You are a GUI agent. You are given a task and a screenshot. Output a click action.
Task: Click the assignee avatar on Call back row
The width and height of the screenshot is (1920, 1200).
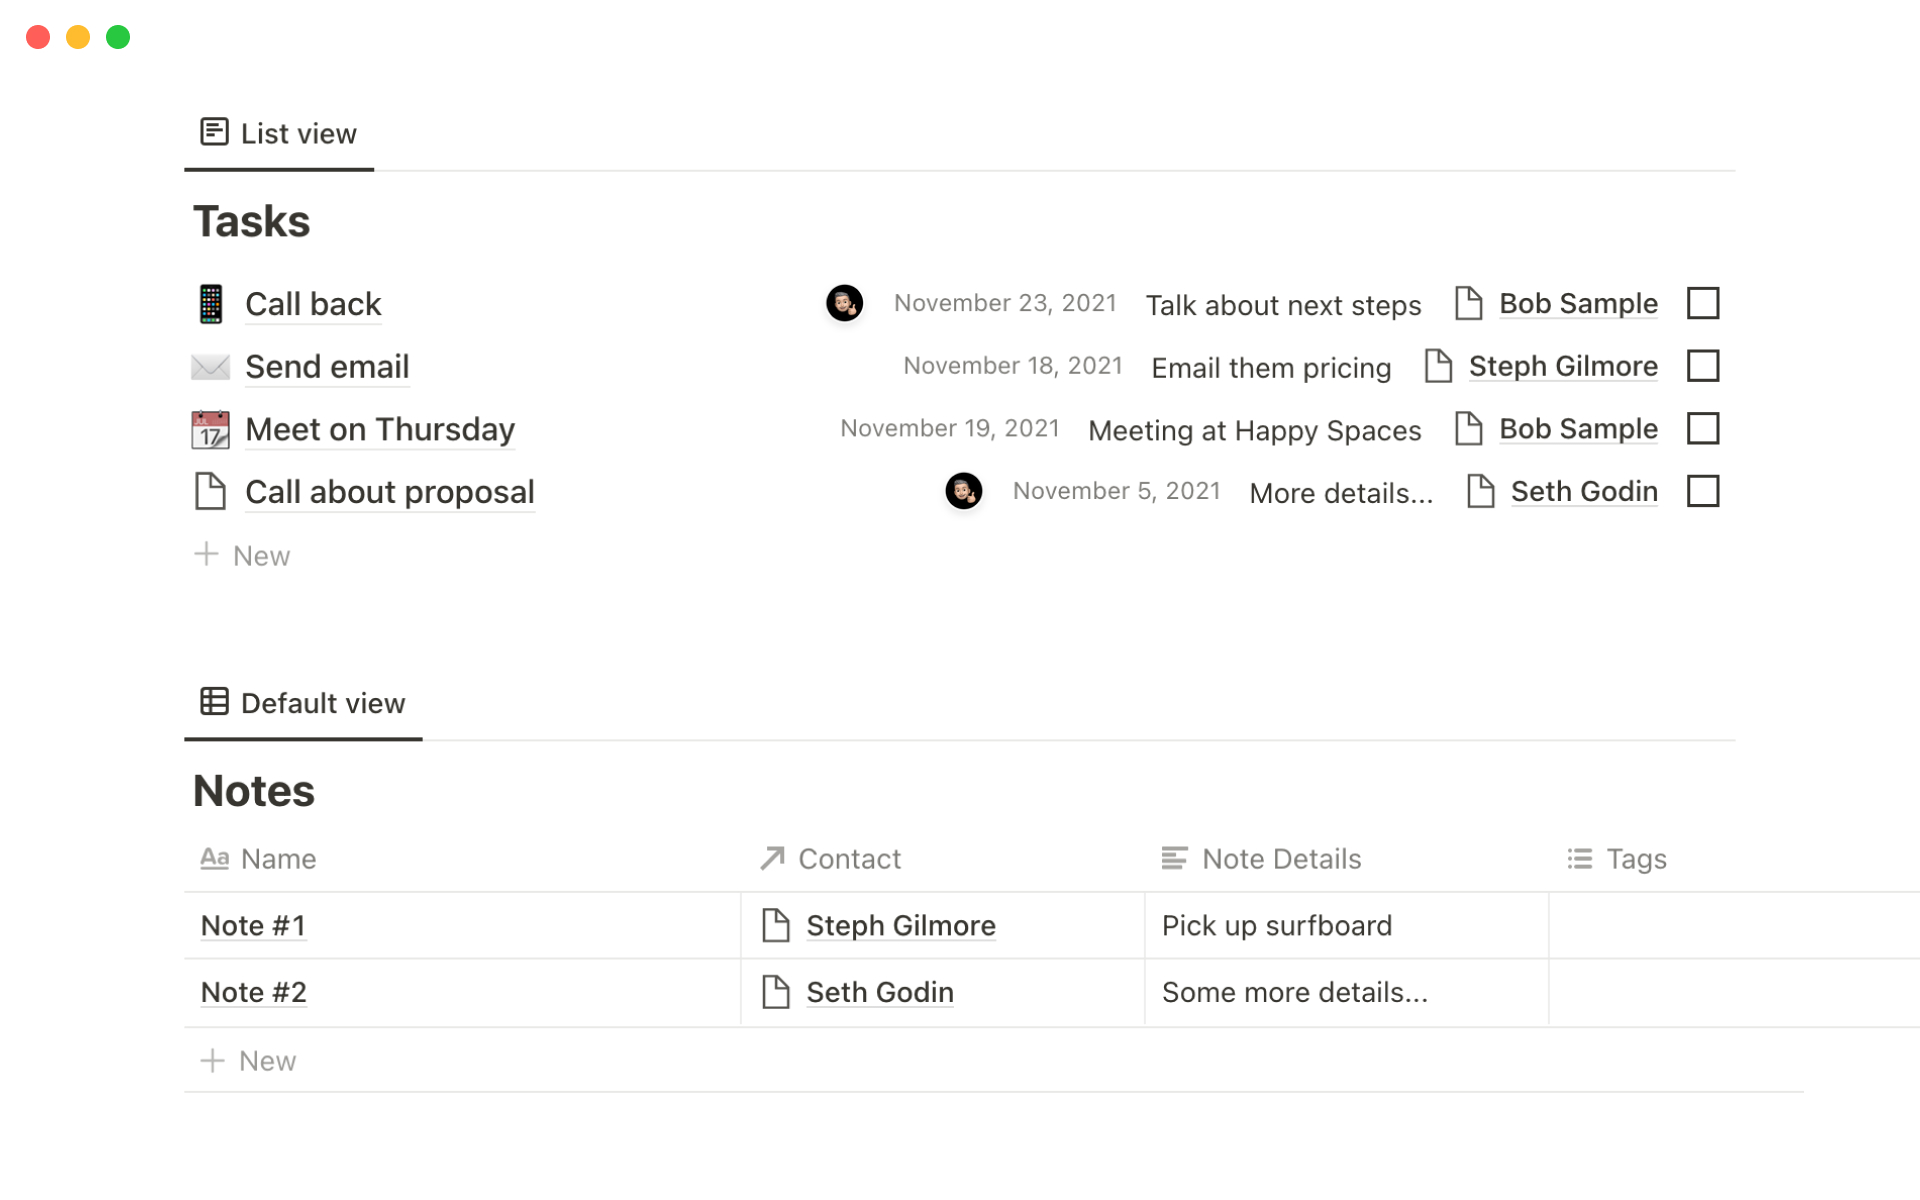[844, 303]
